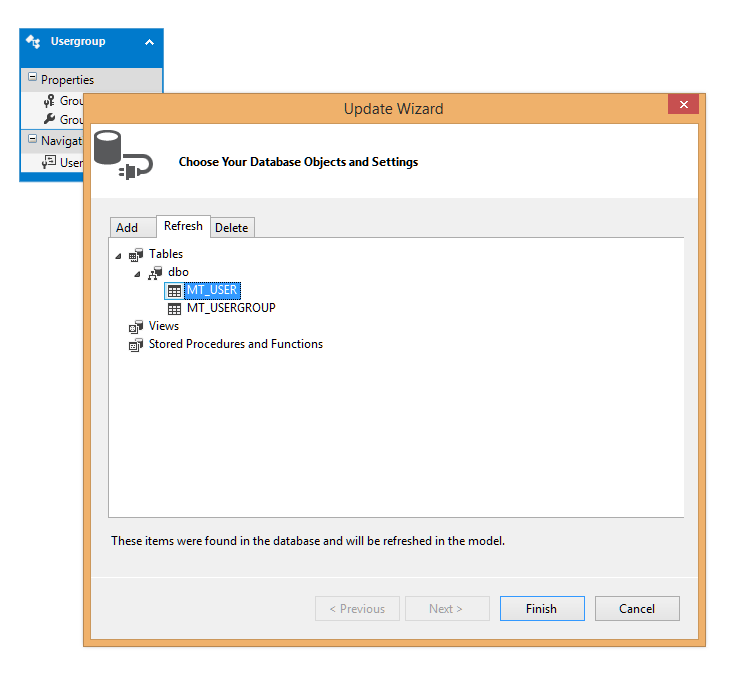738x673 pixels.
Task: Collapse the Properties section minus box
Action: (x=32, y=78)
